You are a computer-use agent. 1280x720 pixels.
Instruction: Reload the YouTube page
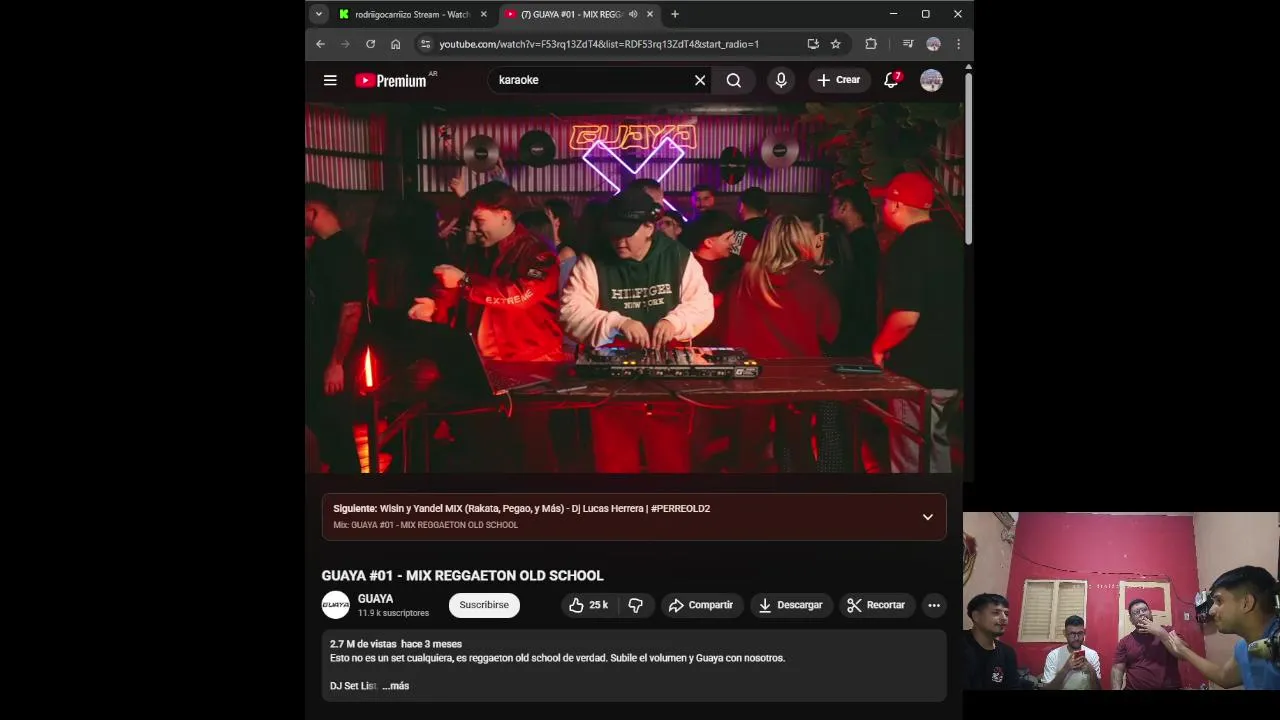(x=370, y=44)
